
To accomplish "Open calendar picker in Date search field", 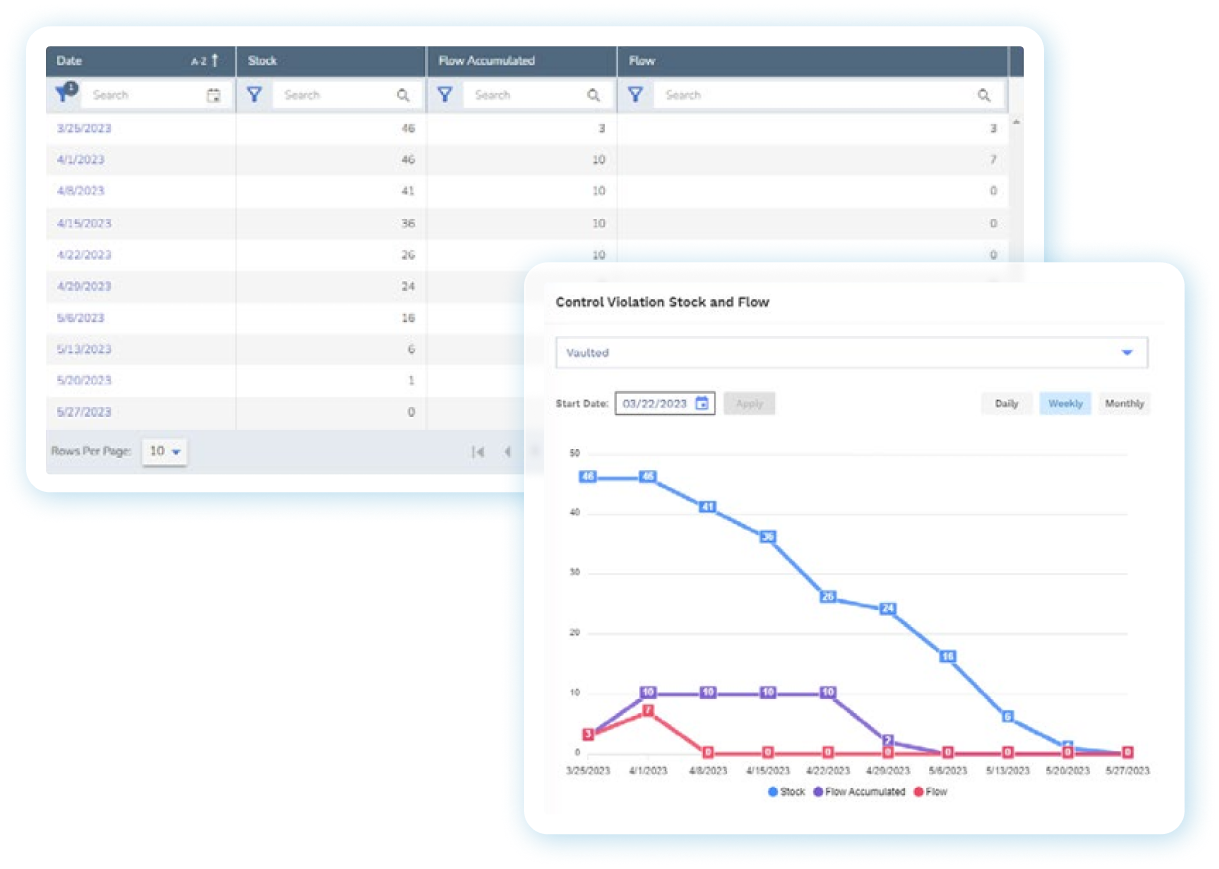I will pyautogui.click(x=213, y=96).
